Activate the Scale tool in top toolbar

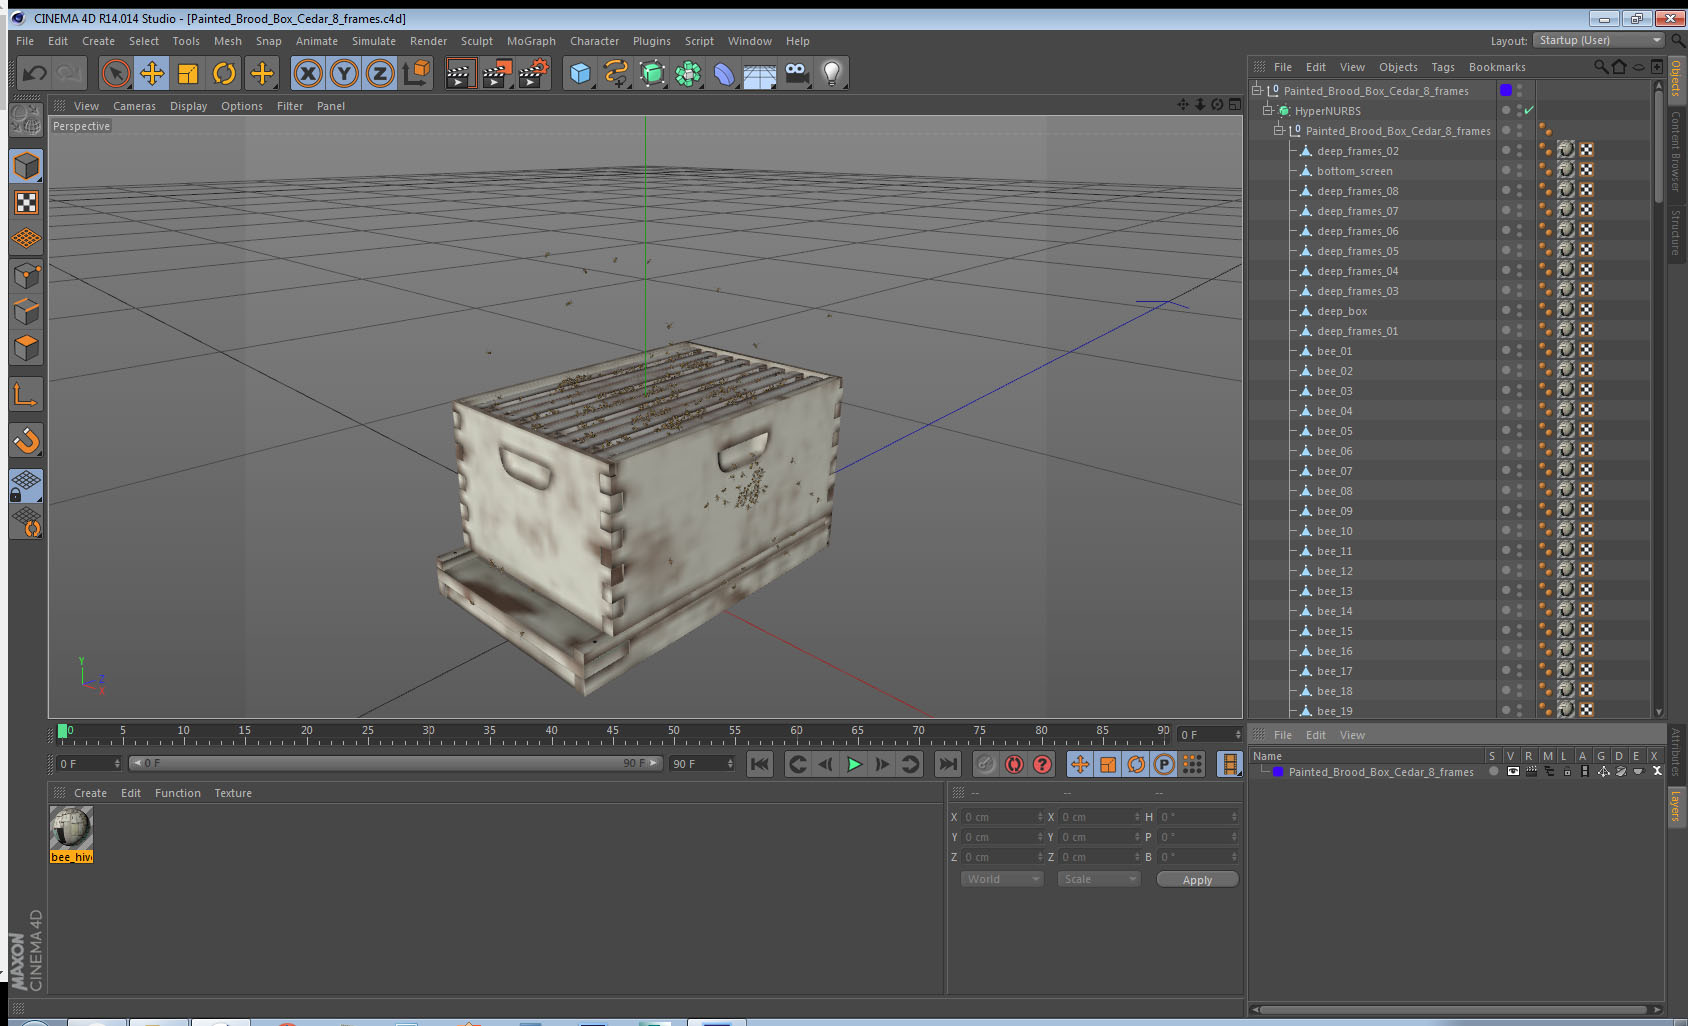coord(188,73)
